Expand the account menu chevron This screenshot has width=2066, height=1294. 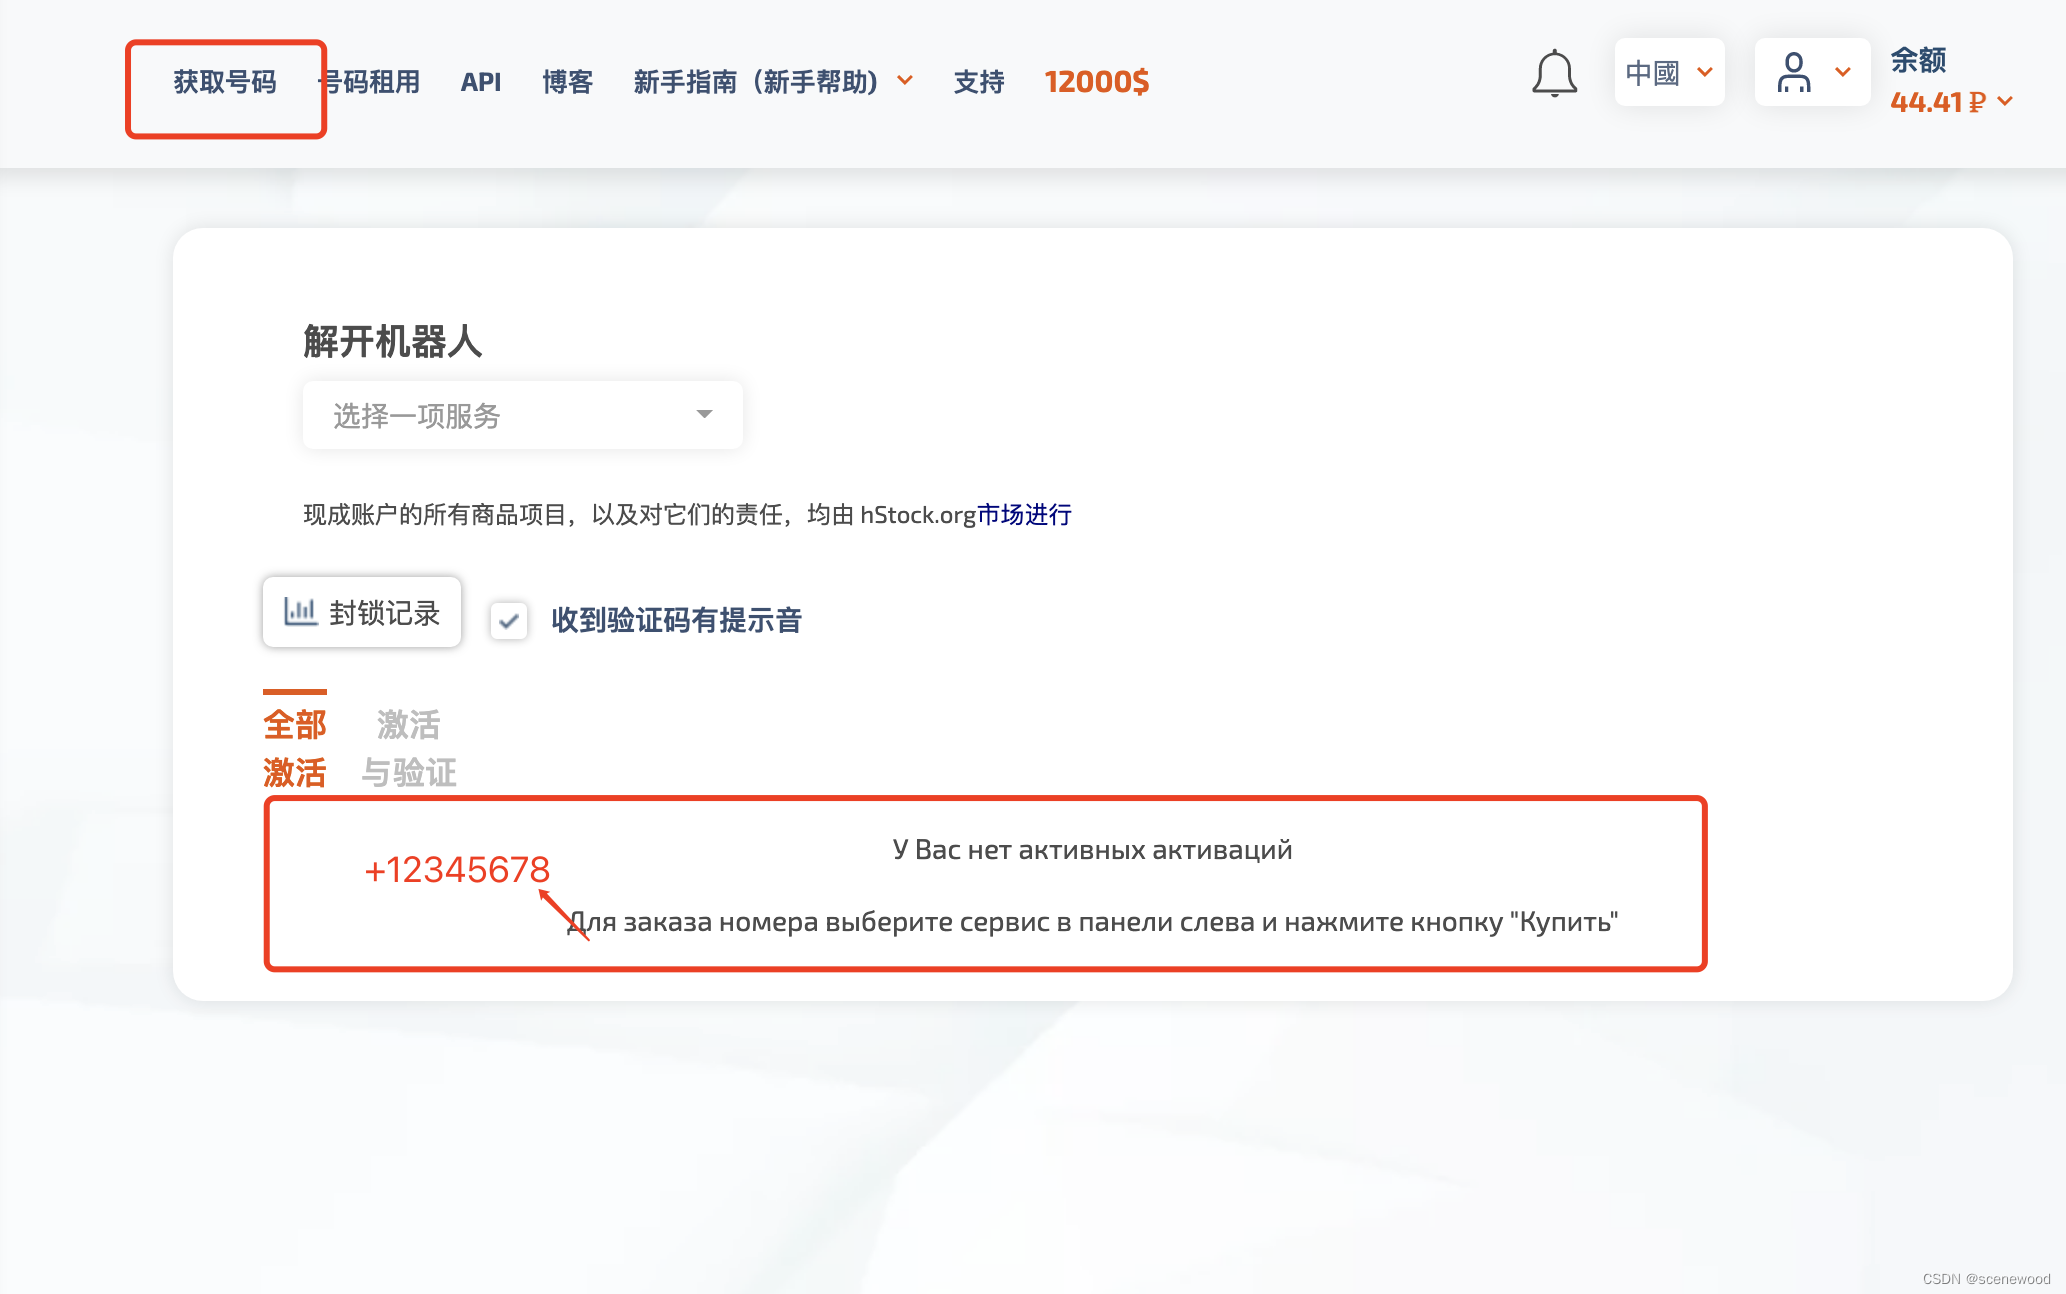[1843, 72]
